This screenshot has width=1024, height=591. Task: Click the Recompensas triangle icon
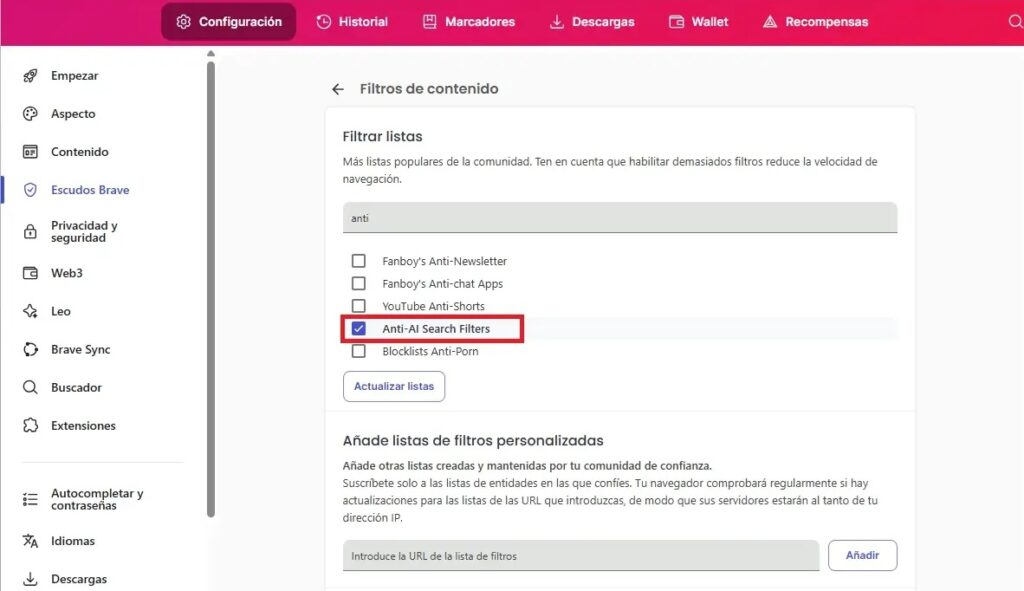770,22
